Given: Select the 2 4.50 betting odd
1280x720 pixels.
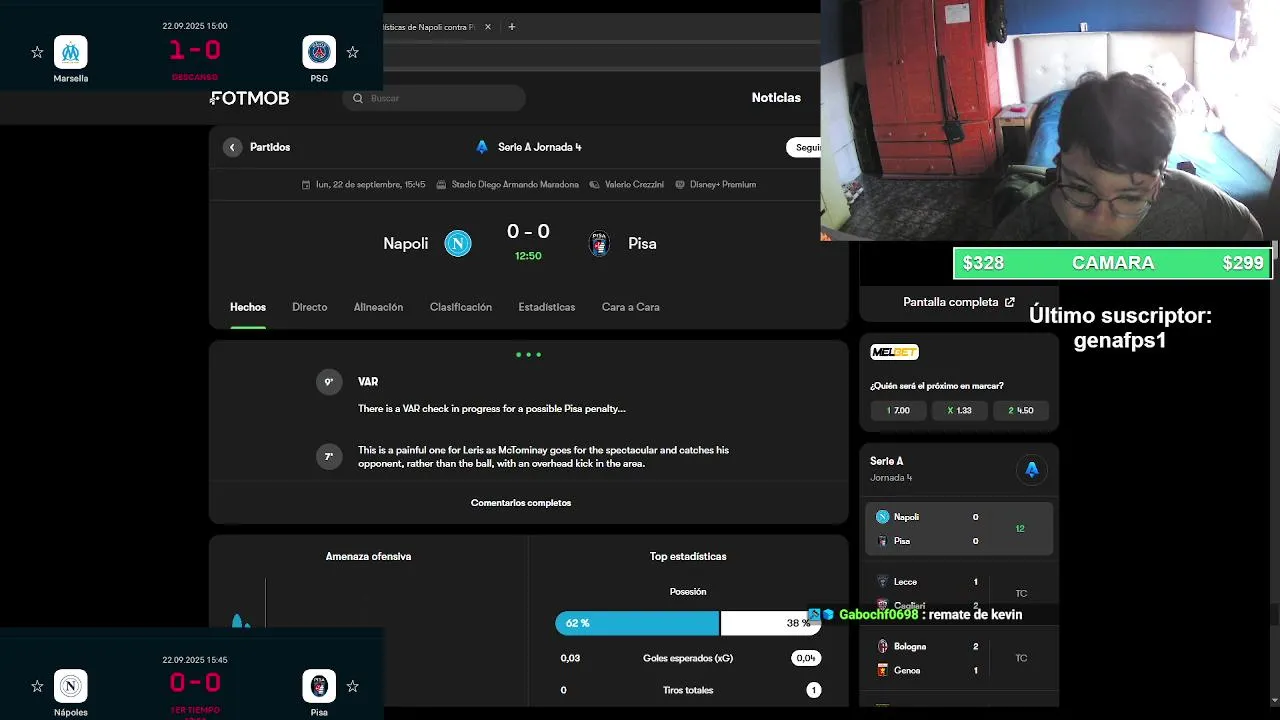Looking at the screenshot, I should [x=1020, y=410].
